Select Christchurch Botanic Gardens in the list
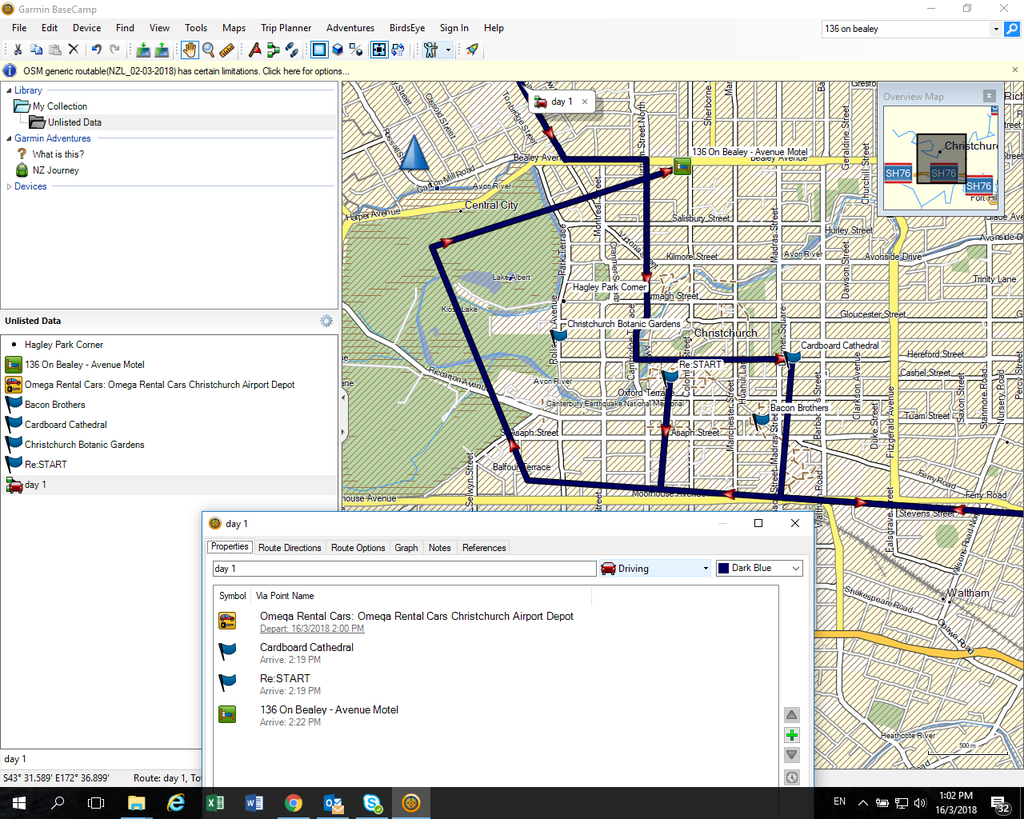 coord(84,445)
